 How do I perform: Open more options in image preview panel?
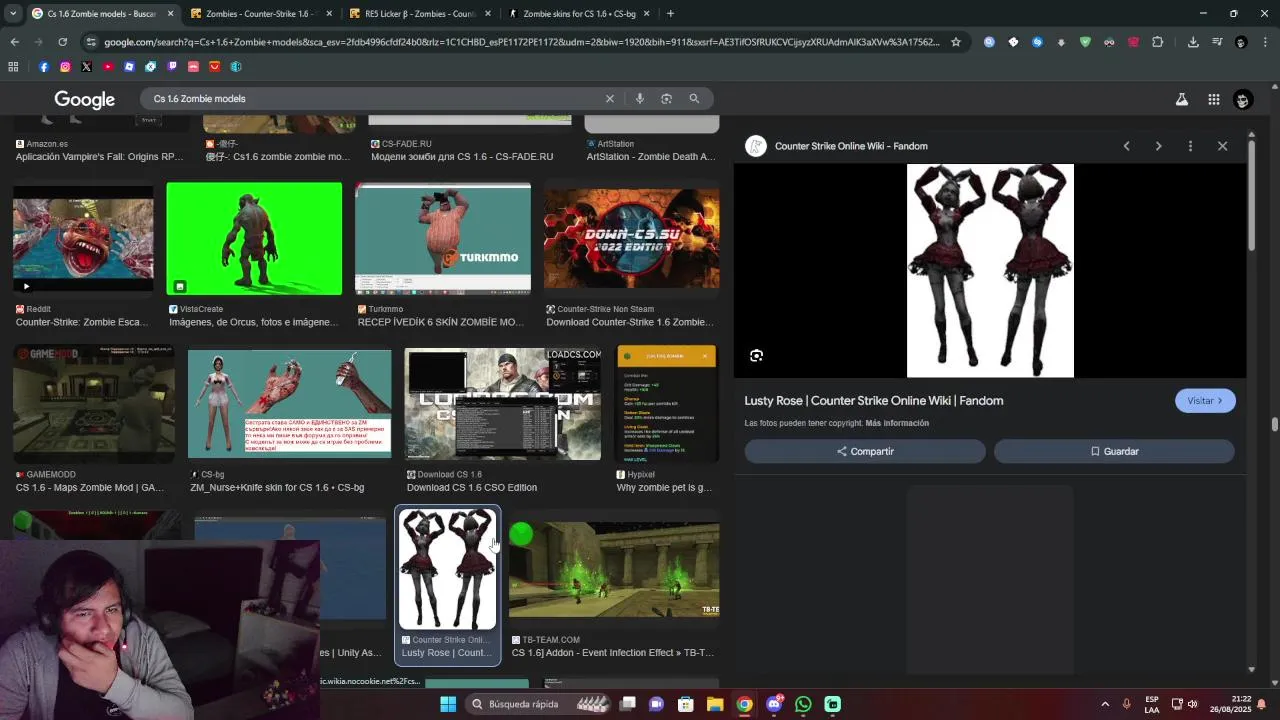[1190, 146]
